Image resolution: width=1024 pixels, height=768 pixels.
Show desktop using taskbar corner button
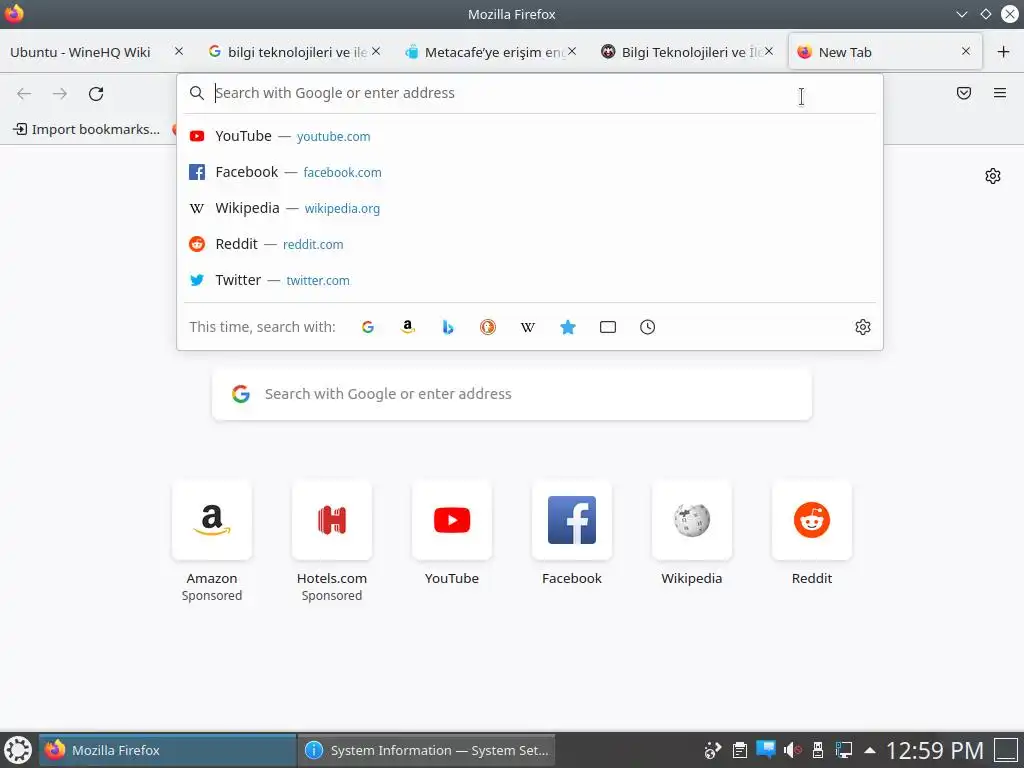click(x=1006, y=750)
